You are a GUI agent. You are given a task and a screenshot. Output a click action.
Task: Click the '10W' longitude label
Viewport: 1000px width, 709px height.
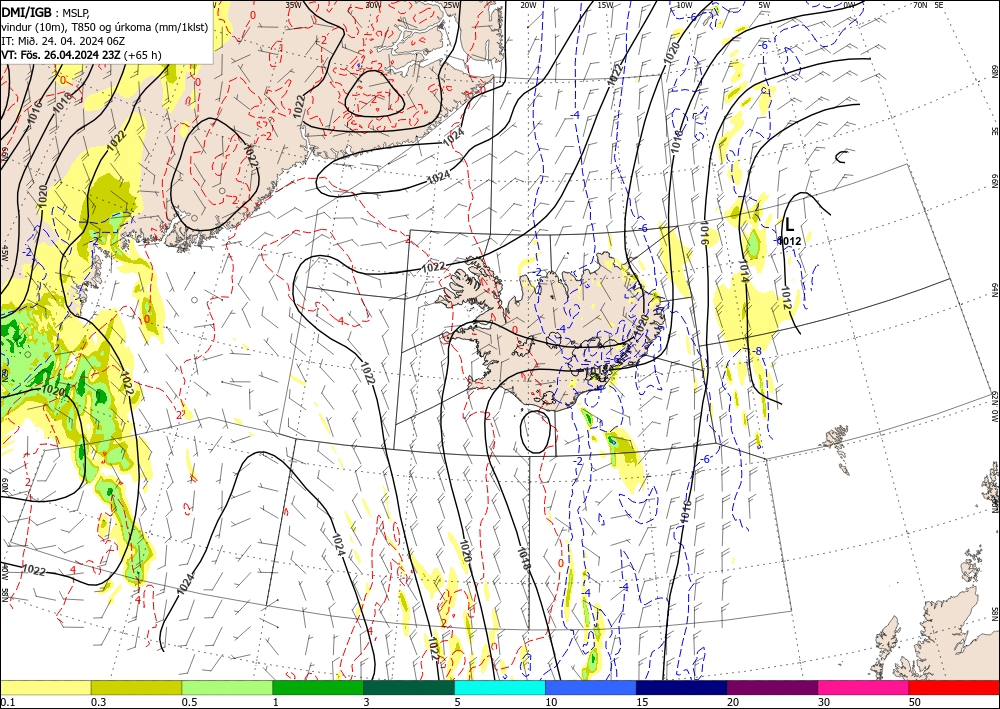pos(684,5)
